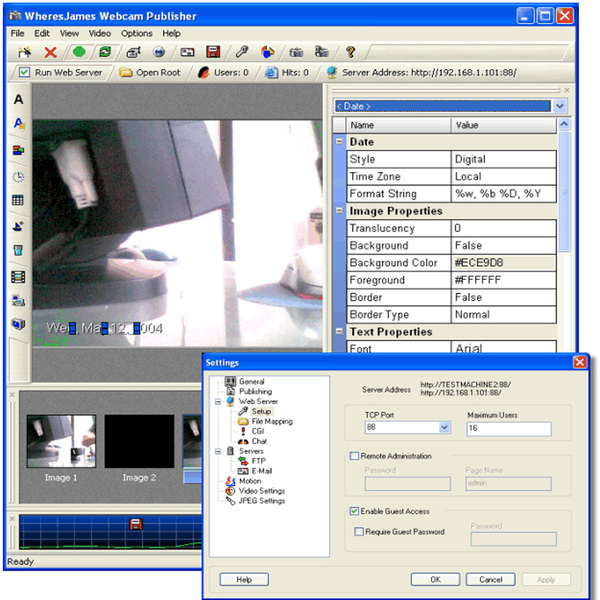
Task: Select the sailboat image tool in sidebar
Action: [x=18, y=226]
